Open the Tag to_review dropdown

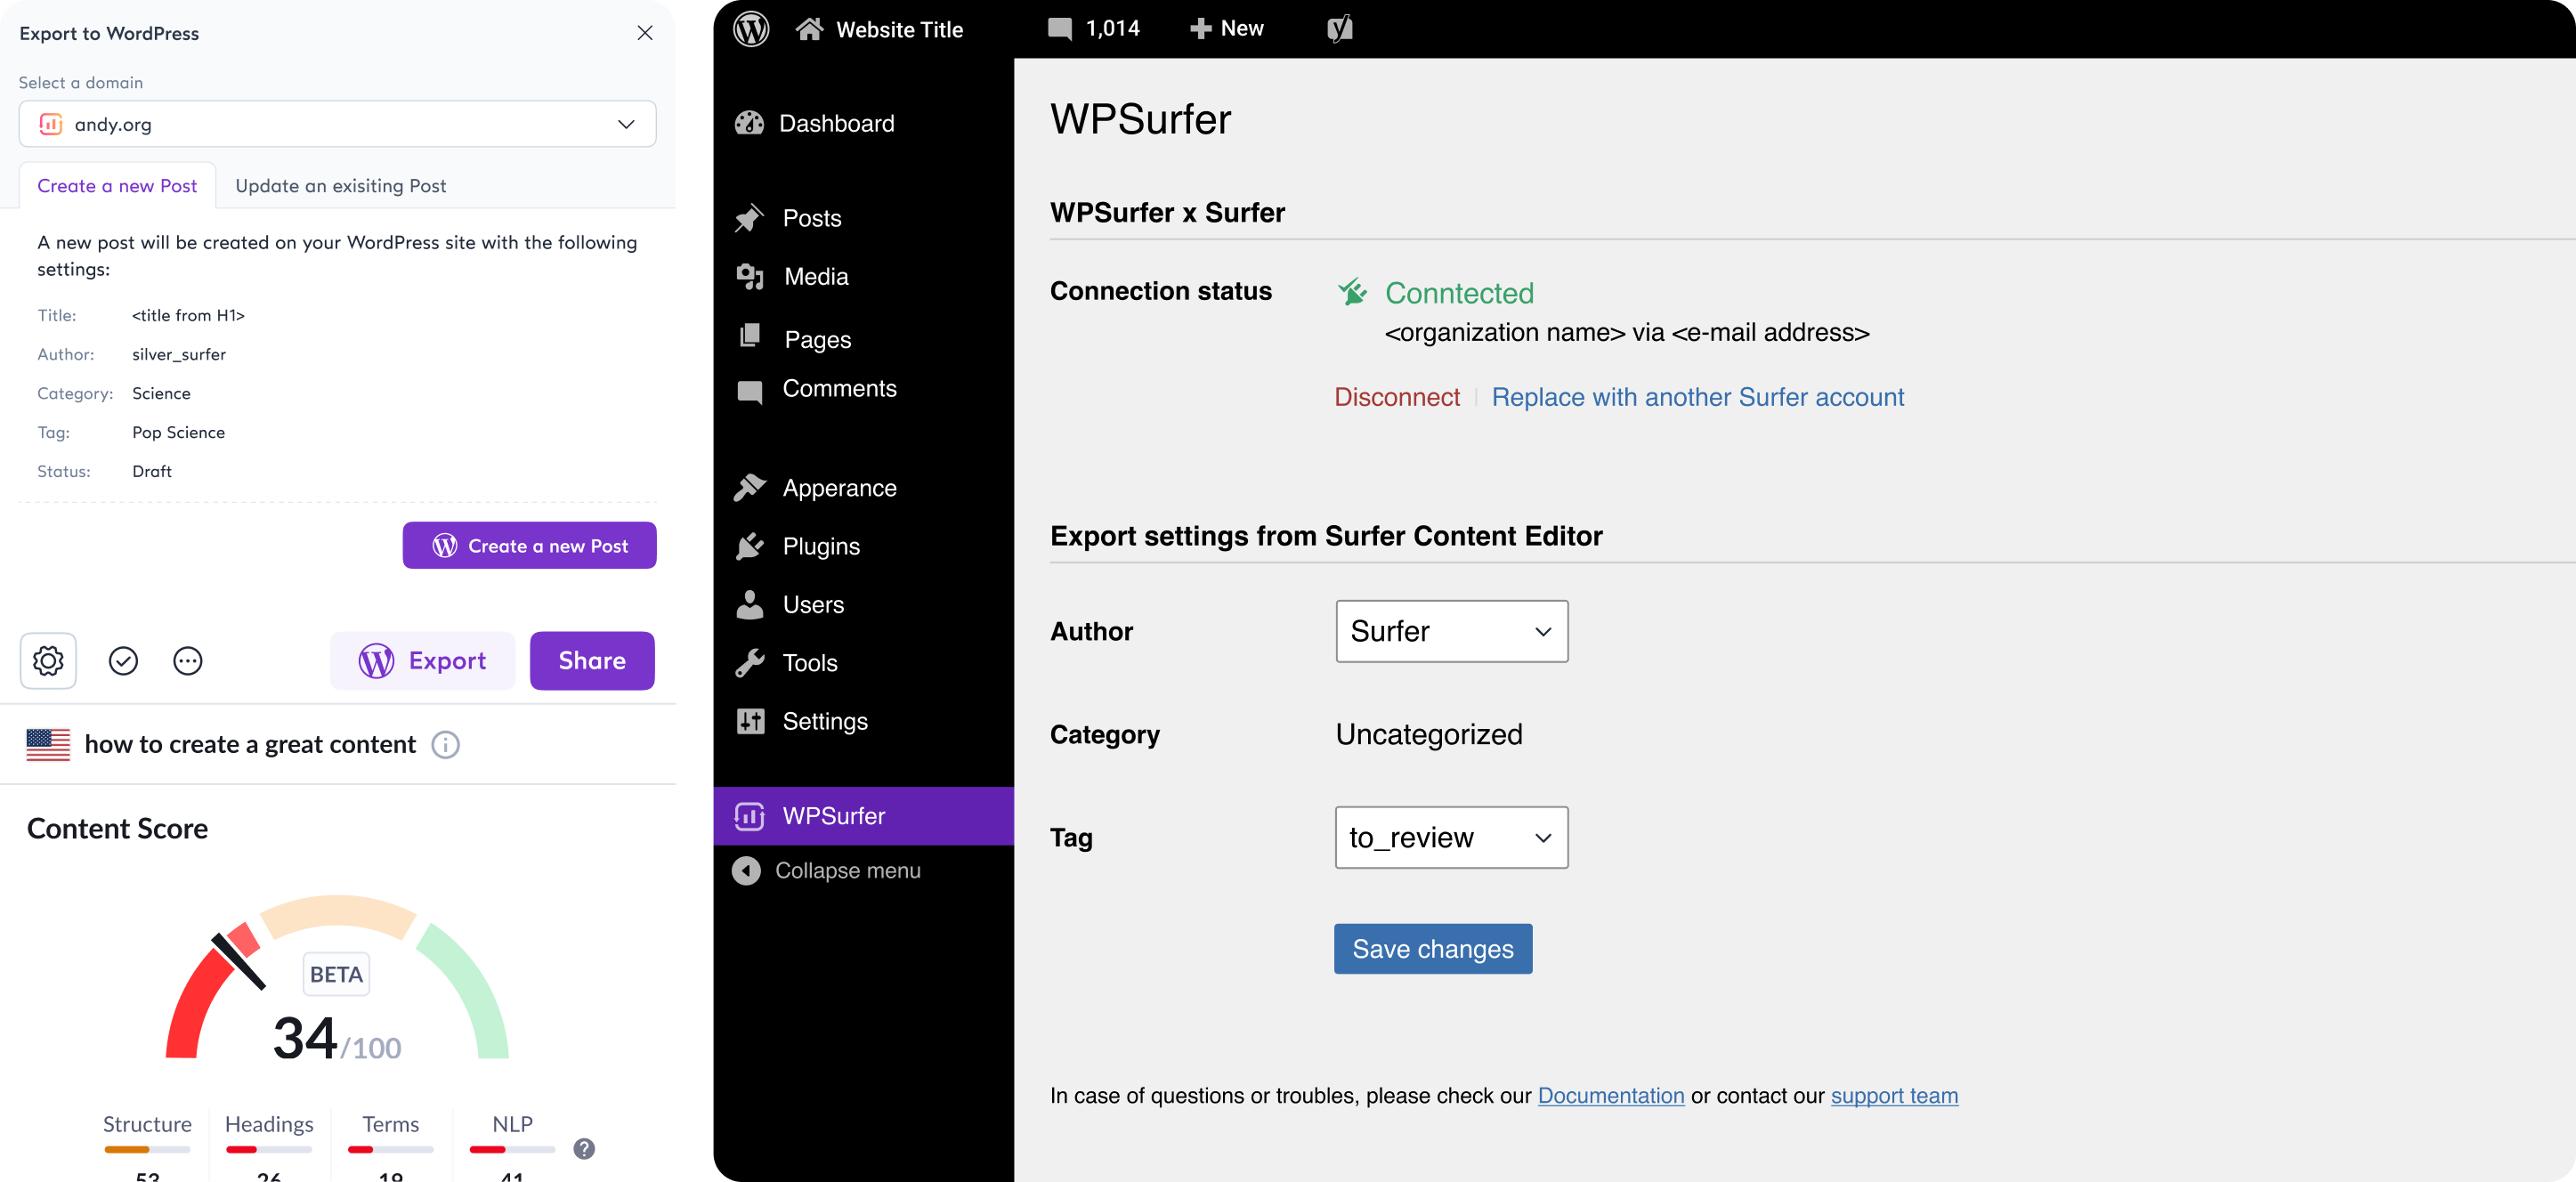click(1451, 837)
